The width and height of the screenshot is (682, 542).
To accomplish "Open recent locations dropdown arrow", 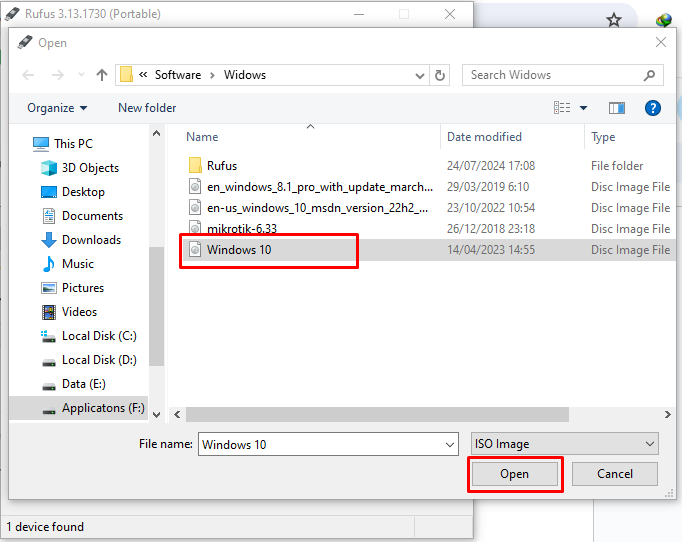I will (x=81, y=75).
